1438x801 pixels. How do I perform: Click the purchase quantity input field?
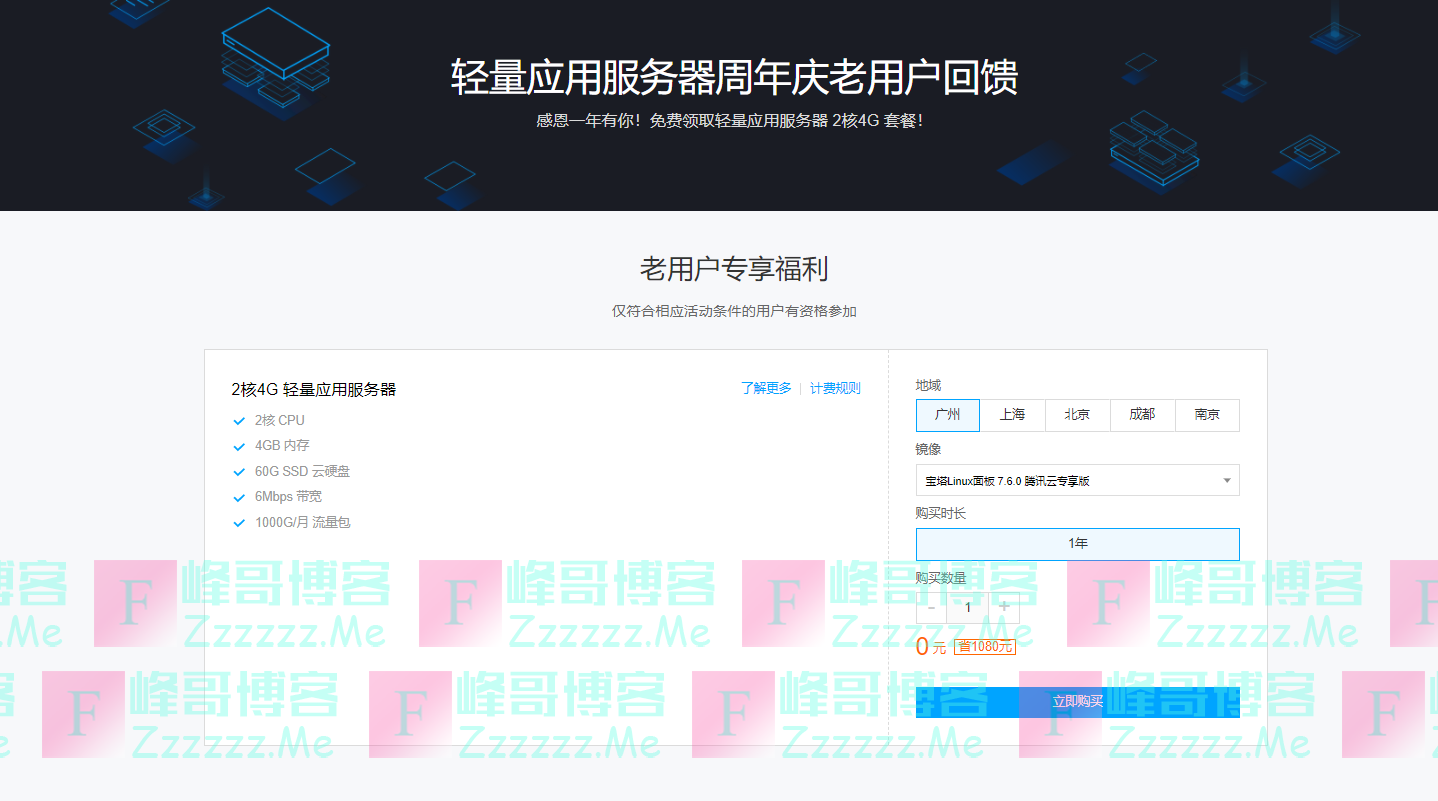pyautogui.click(x=968, y=607)
